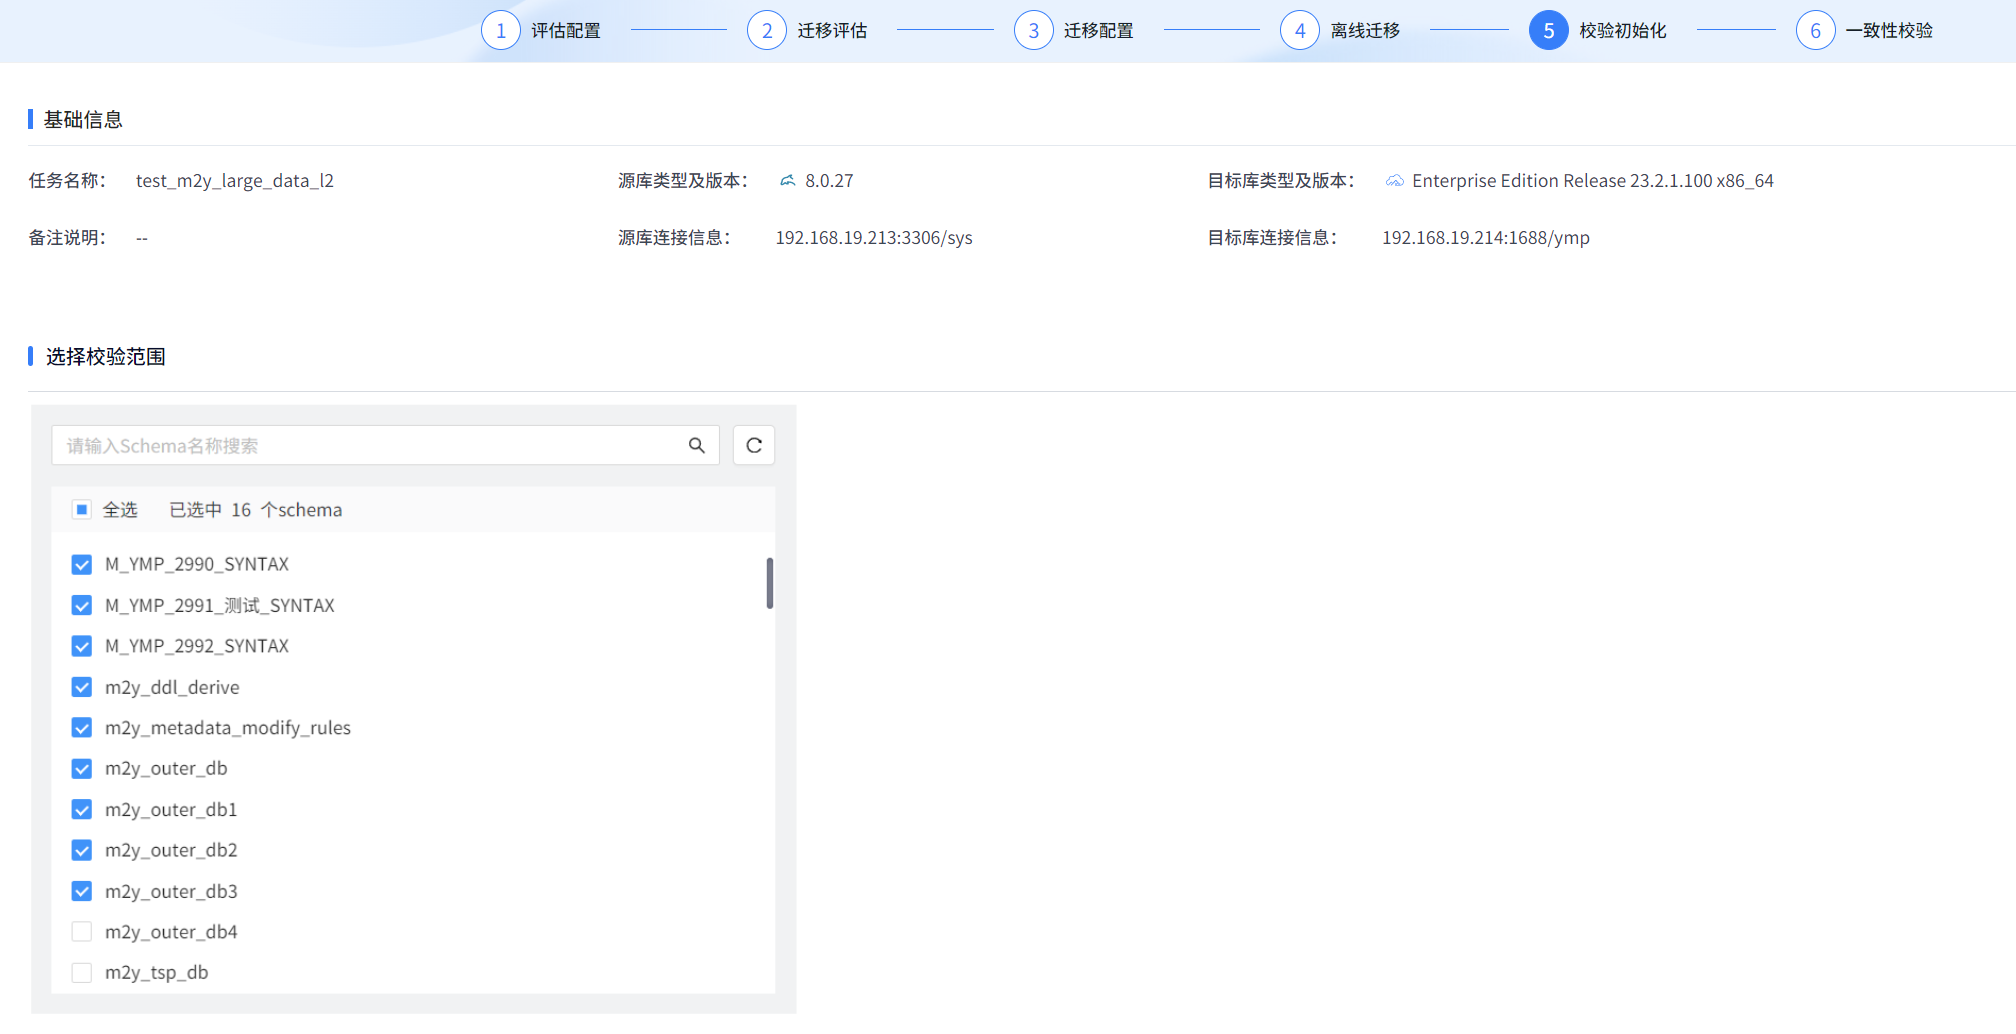Click the target database cloud icon
This screenshot has height=1034, width=2016.
pos(1394,181)
